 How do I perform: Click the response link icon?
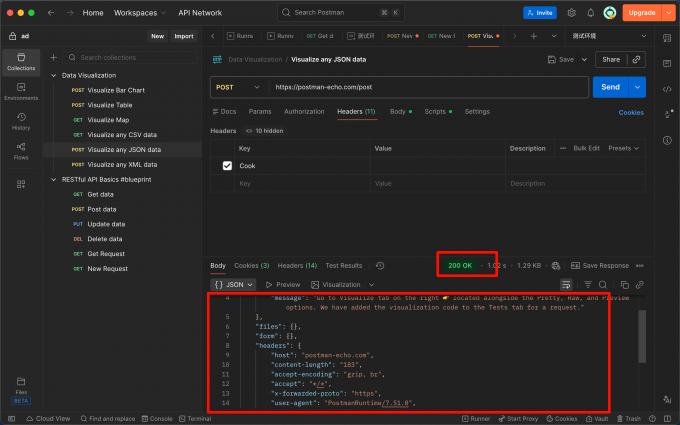(640, 284)
